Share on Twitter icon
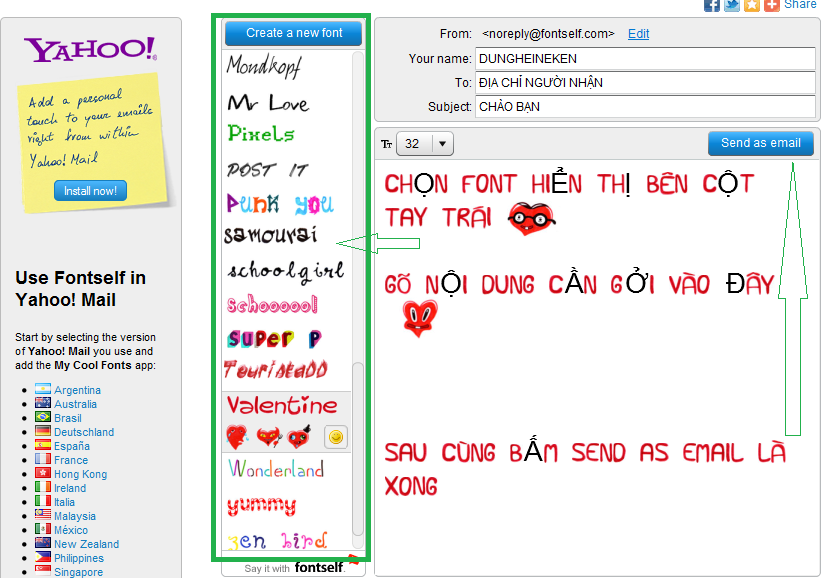 click(732, 5)
